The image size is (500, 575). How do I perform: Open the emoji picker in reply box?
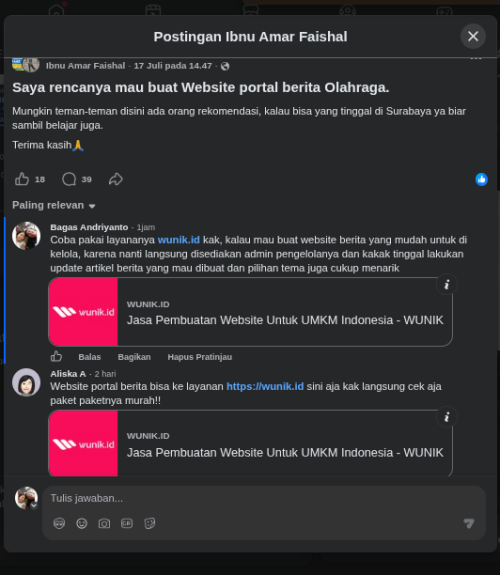pos(82,523)
